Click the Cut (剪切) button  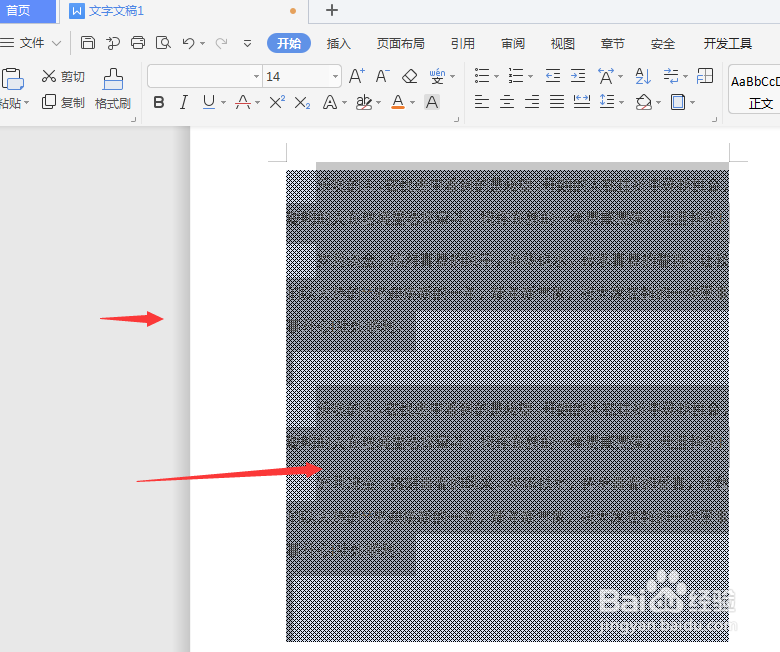pyautogui.click(x=64, y=77)
